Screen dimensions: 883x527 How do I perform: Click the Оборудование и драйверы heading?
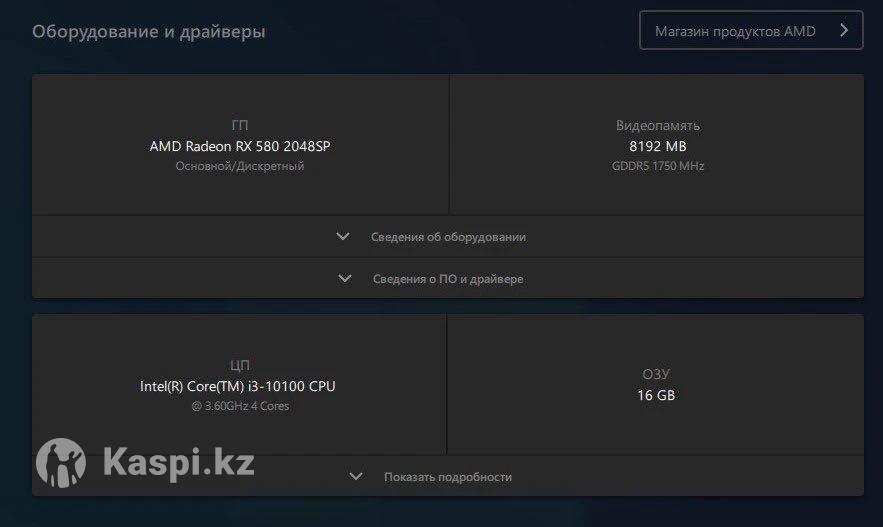(149, 32)
